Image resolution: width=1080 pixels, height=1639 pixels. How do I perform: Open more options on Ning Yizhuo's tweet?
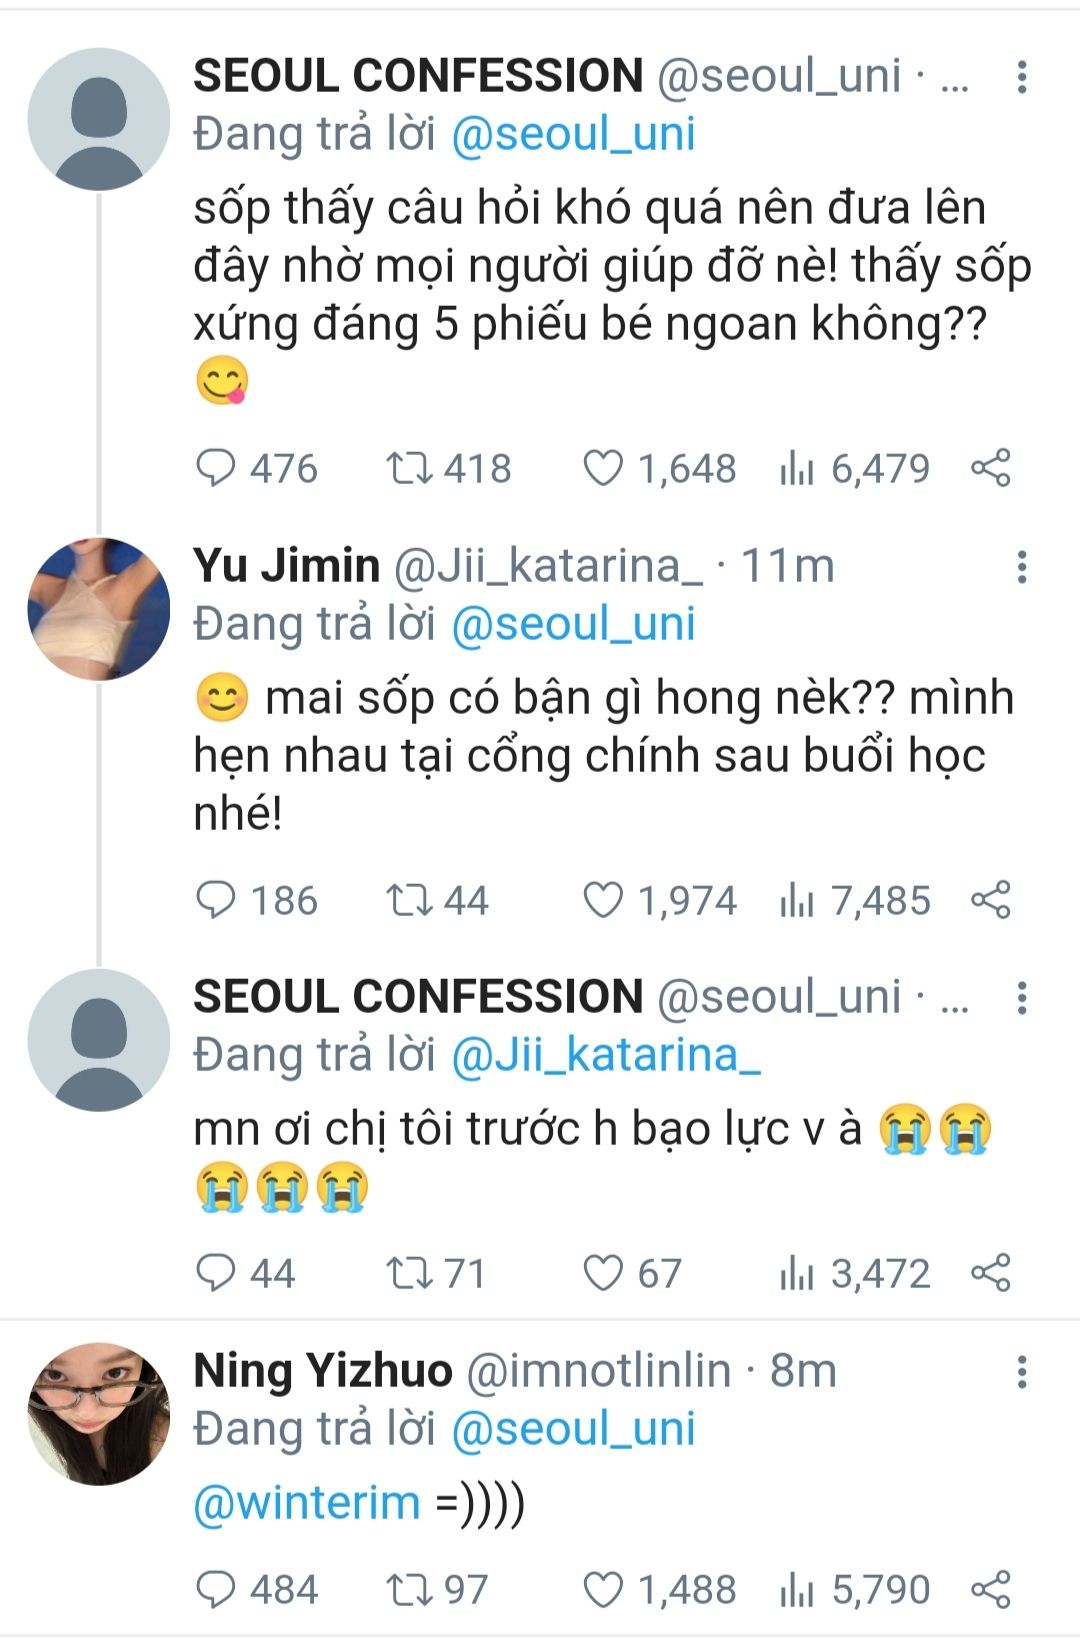click(1021, 1372)
